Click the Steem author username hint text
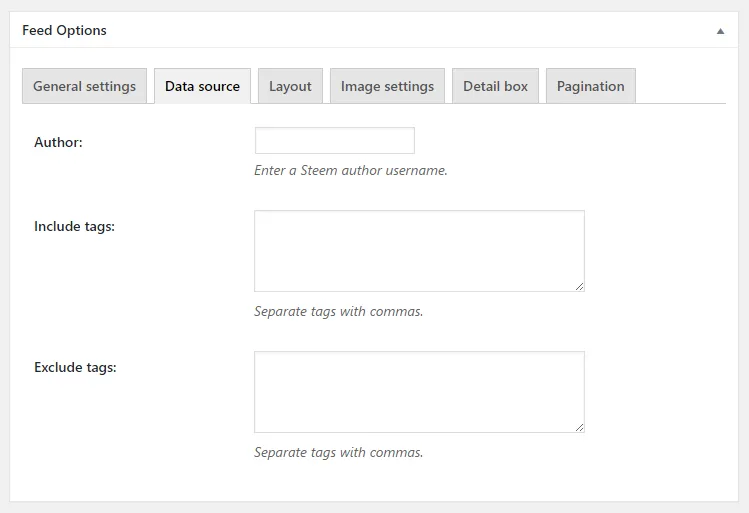749x513 pixels. 351,171
